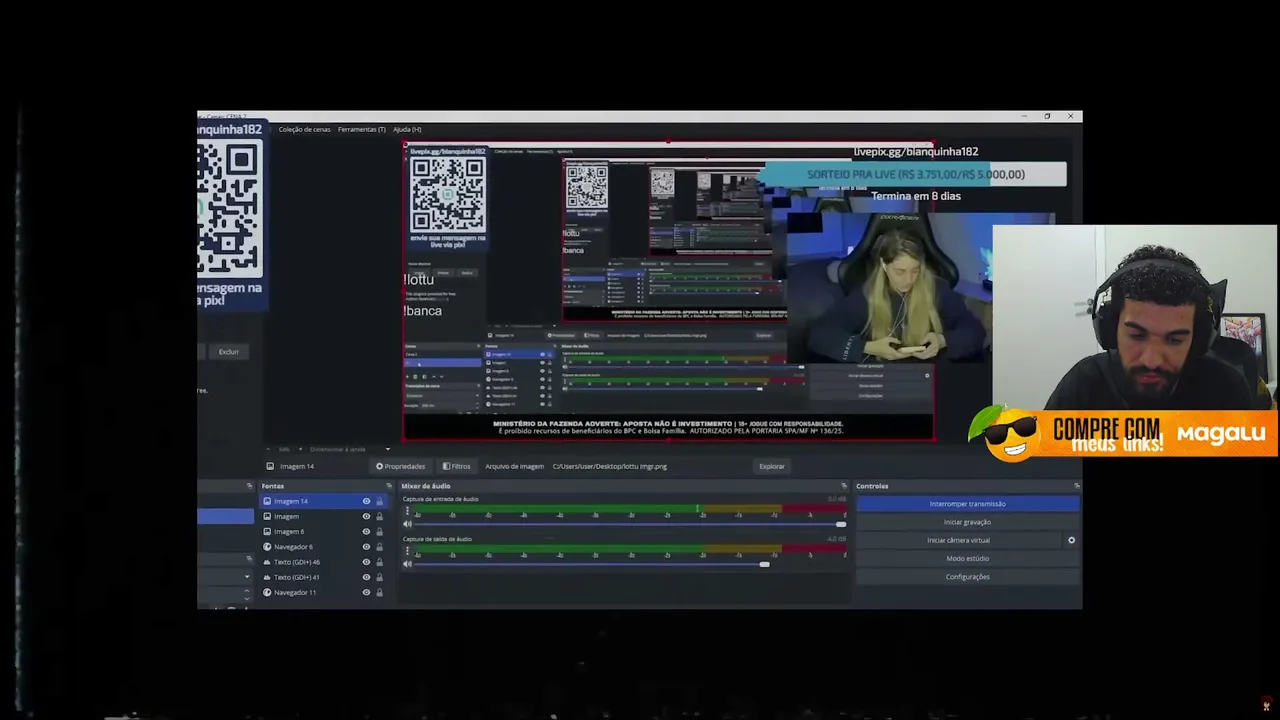
Task: Click the "Arquivo de imagem" label
Action: pyautogui.click(x=514, y=466)
